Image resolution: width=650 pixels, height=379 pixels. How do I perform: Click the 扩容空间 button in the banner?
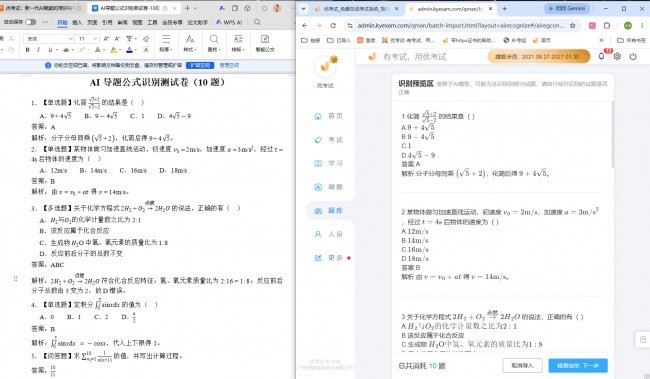(x=200, y=65)
